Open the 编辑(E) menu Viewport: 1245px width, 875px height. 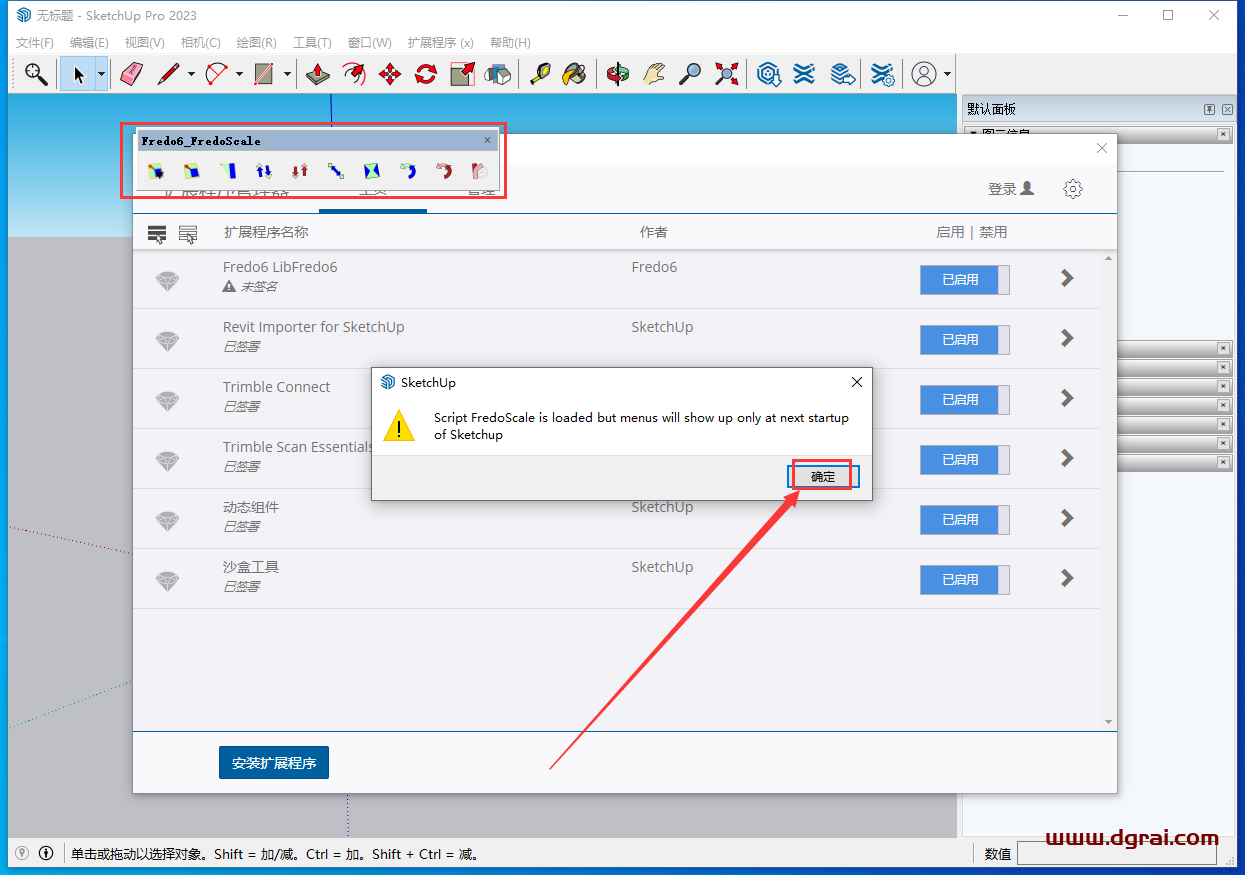(89, 43)
